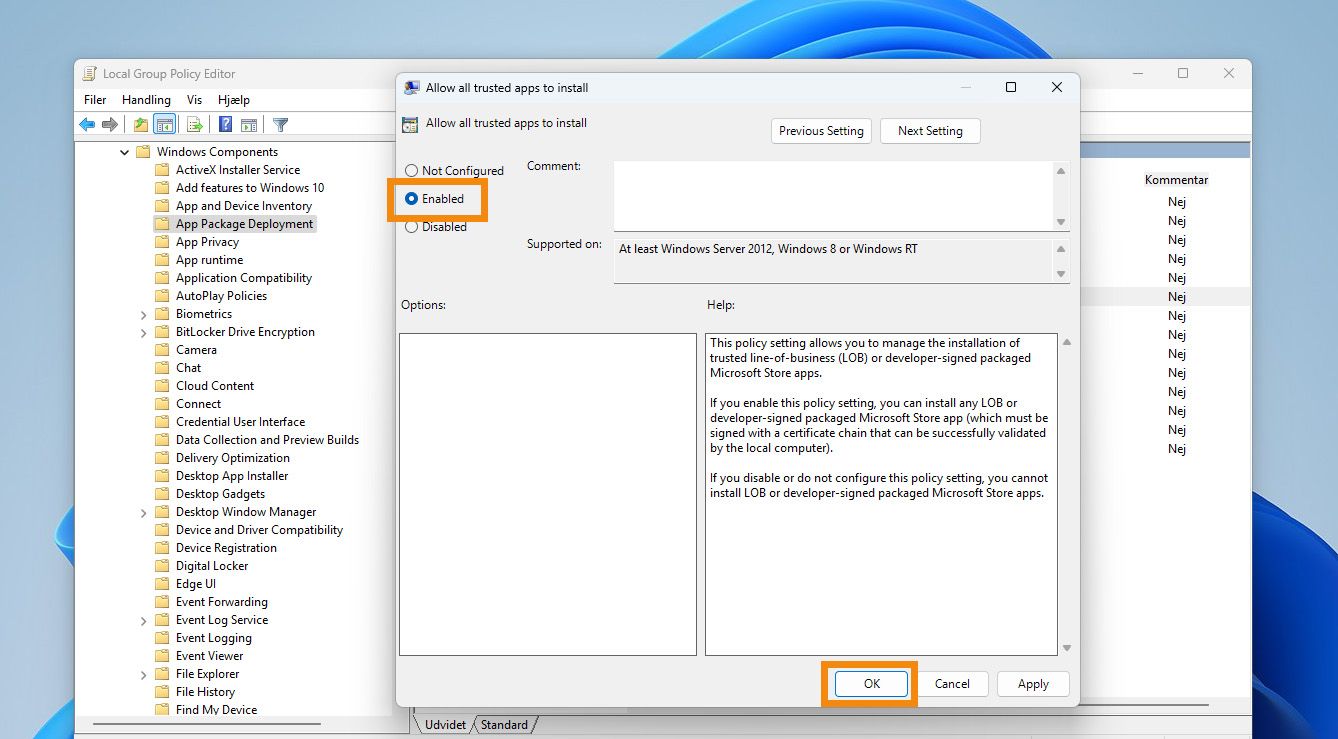Switch to the Standard tab
The image size is (1338, 739).
504,725
